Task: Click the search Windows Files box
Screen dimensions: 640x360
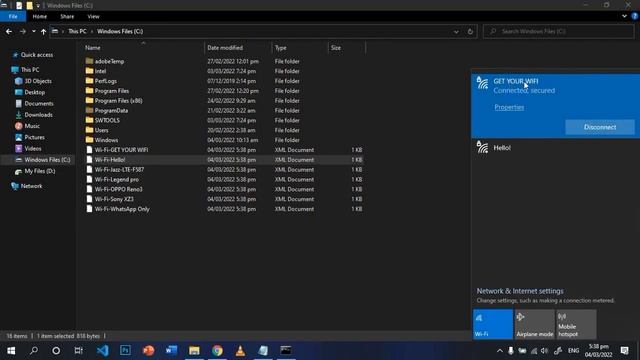Action: pyautogui.click(x=558, y=31)
